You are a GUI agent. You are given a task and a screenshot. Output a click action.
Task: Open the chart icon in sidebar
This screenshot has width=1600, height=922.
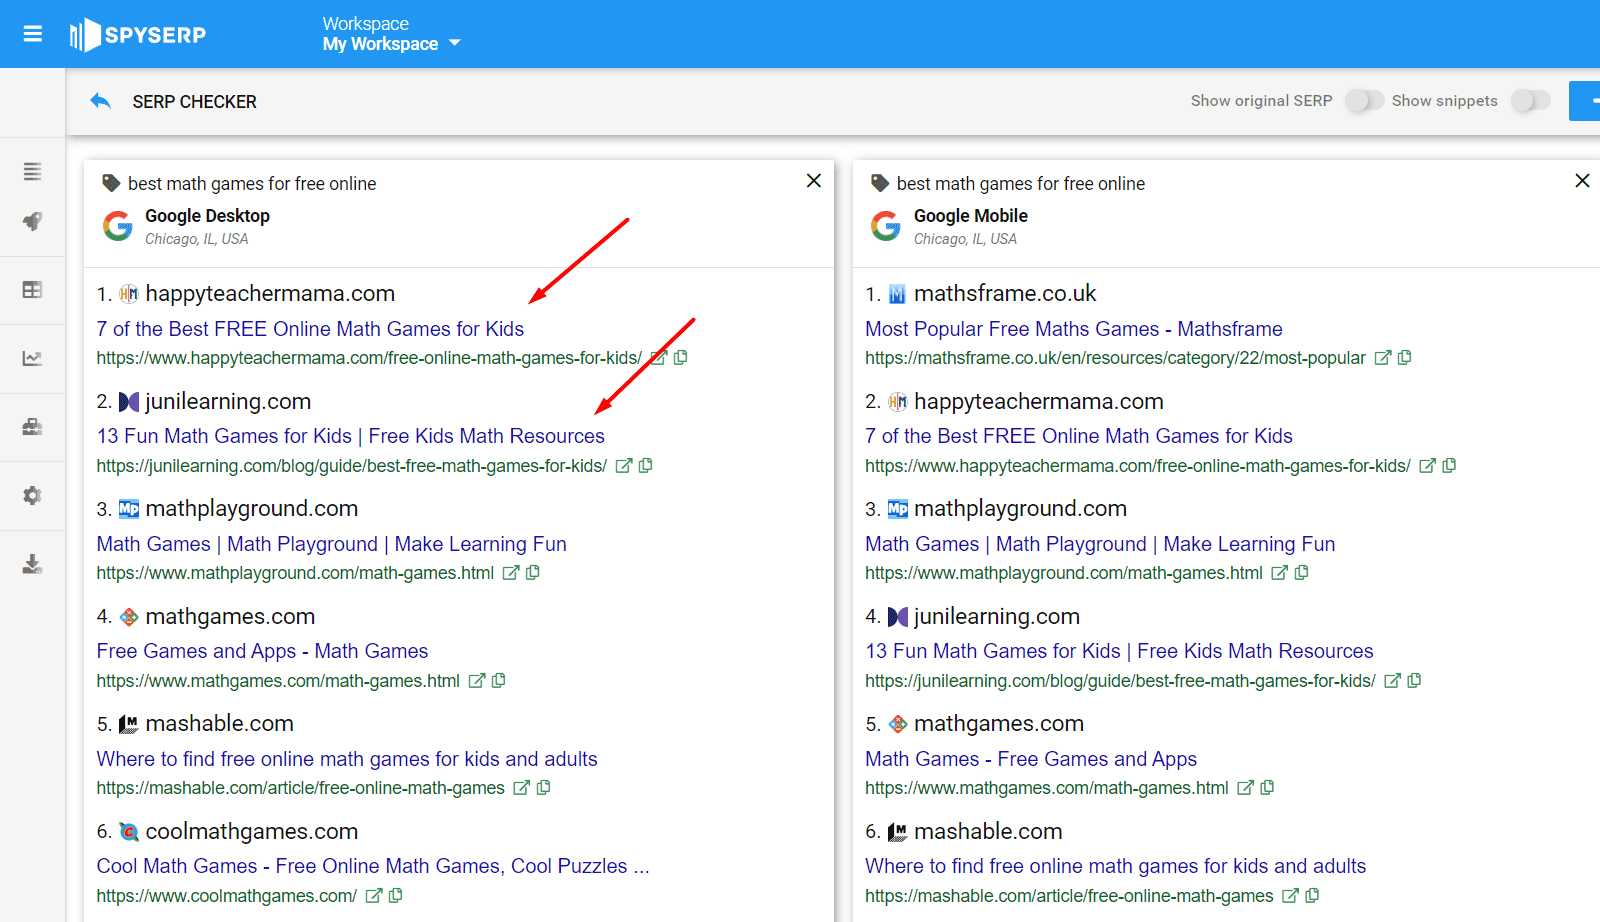[x=33, y=358]
